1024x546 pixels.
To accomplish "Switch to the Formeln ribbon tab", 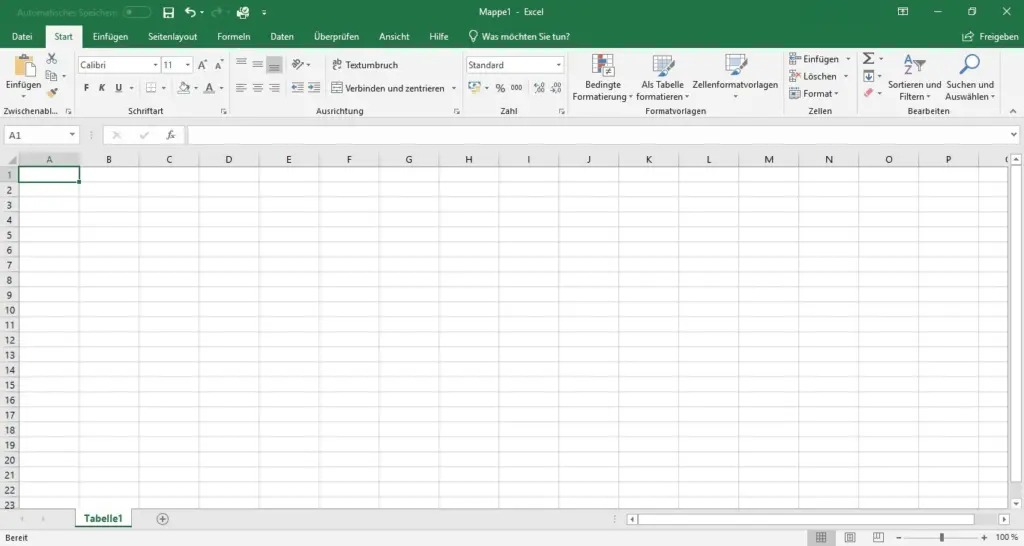I will 233,37.
